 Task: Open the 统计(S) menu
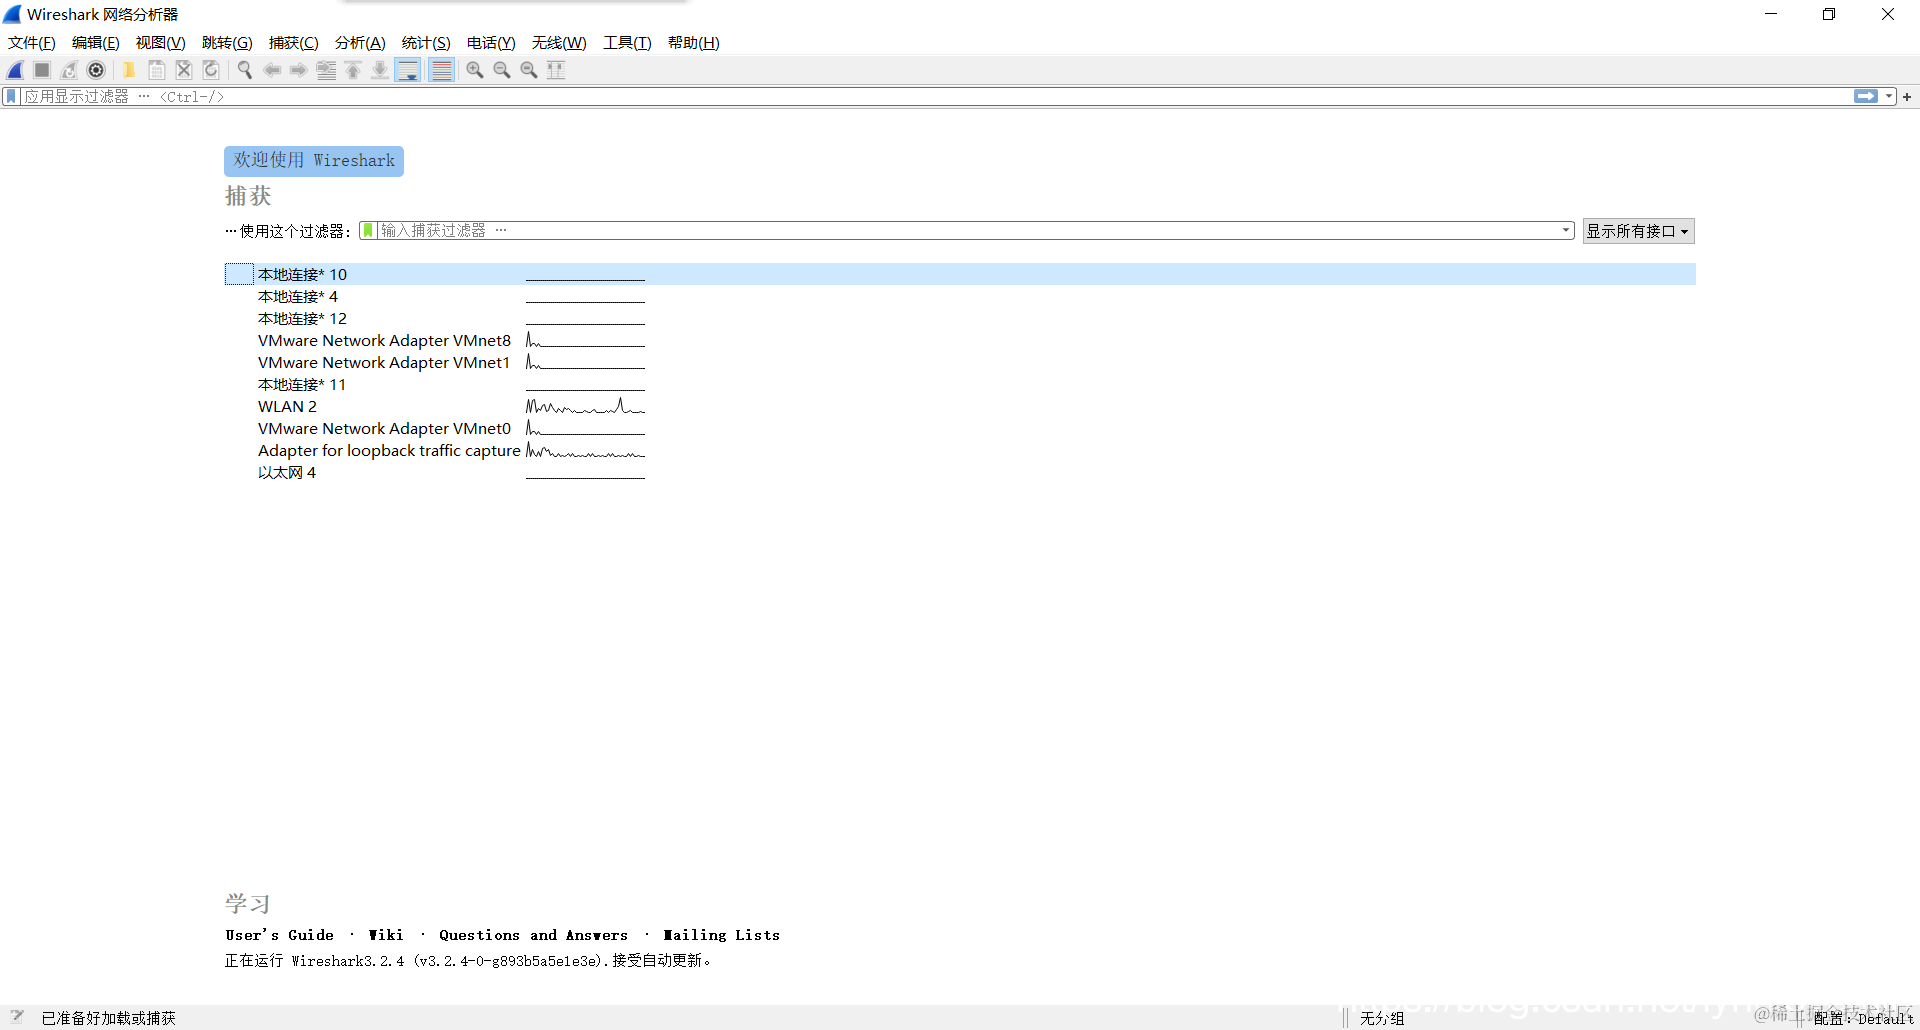[x=426, y=43]
